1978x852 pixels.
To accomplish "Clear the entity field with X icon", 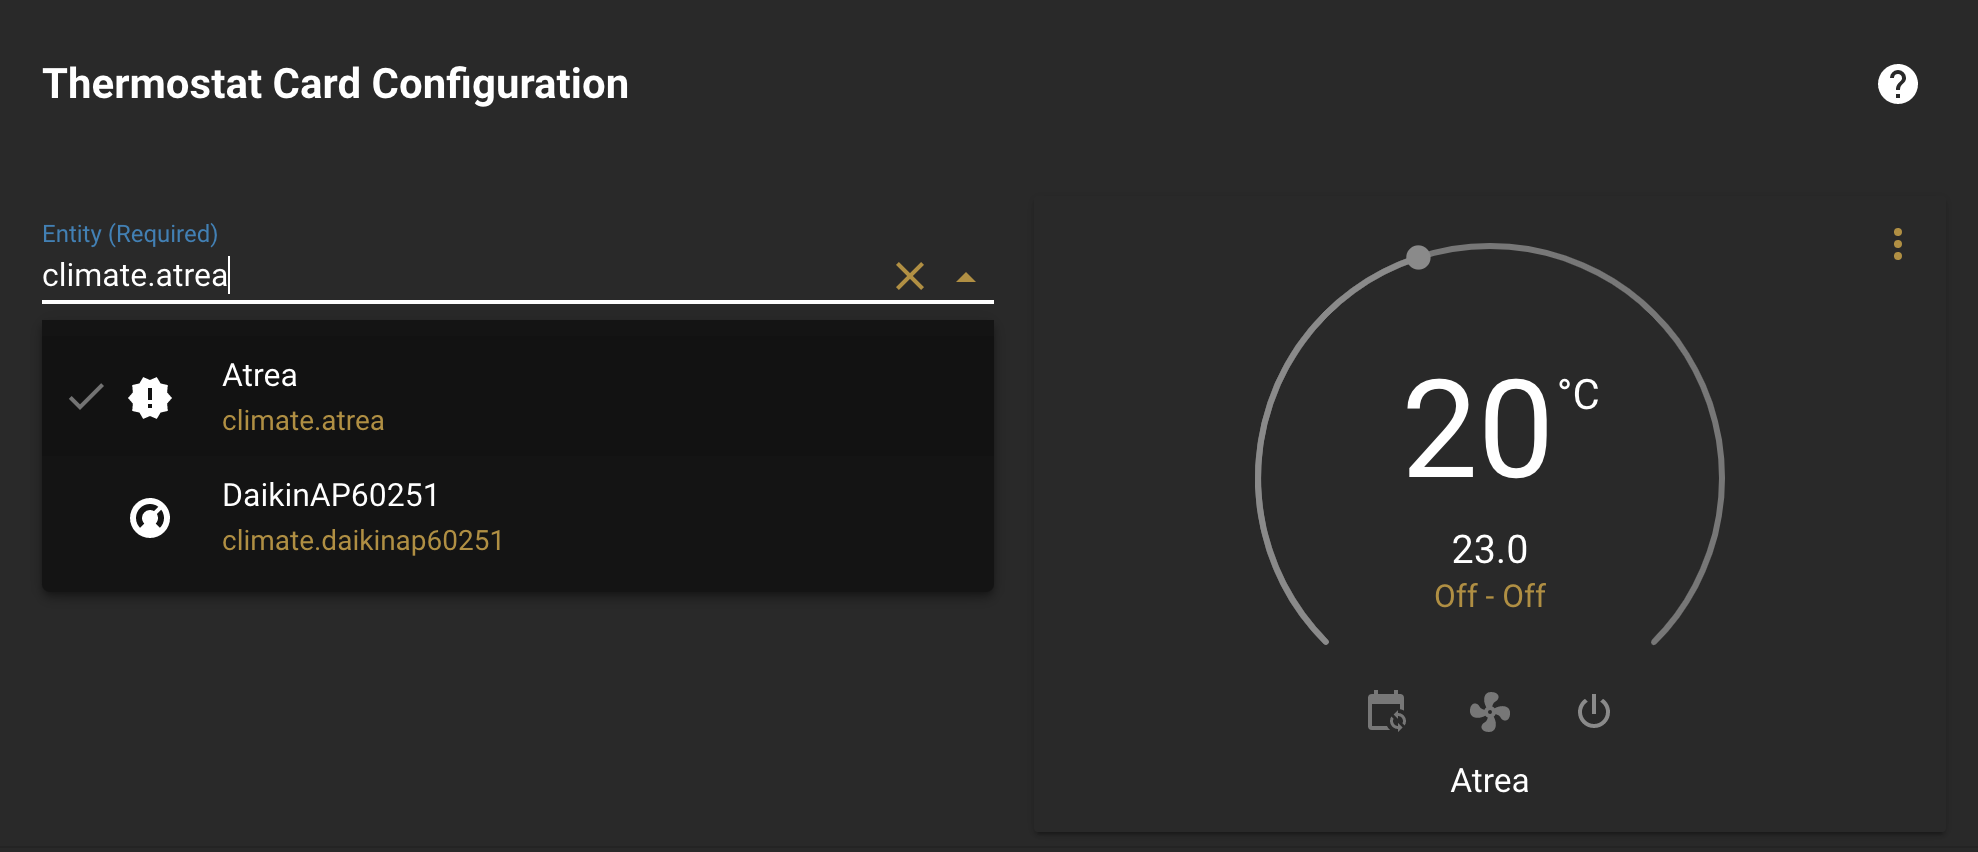I will coord(910,276).
